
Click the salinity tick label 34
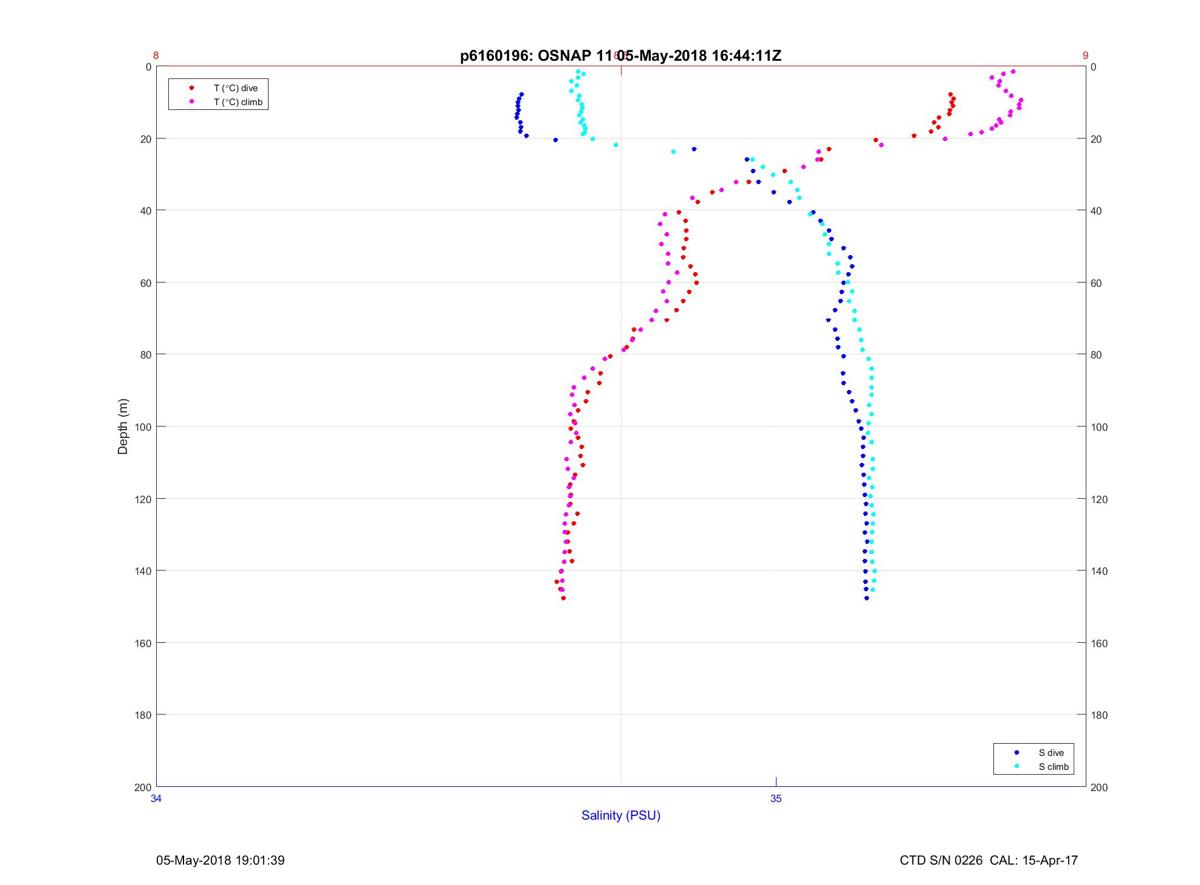click(x=156, y=798)
